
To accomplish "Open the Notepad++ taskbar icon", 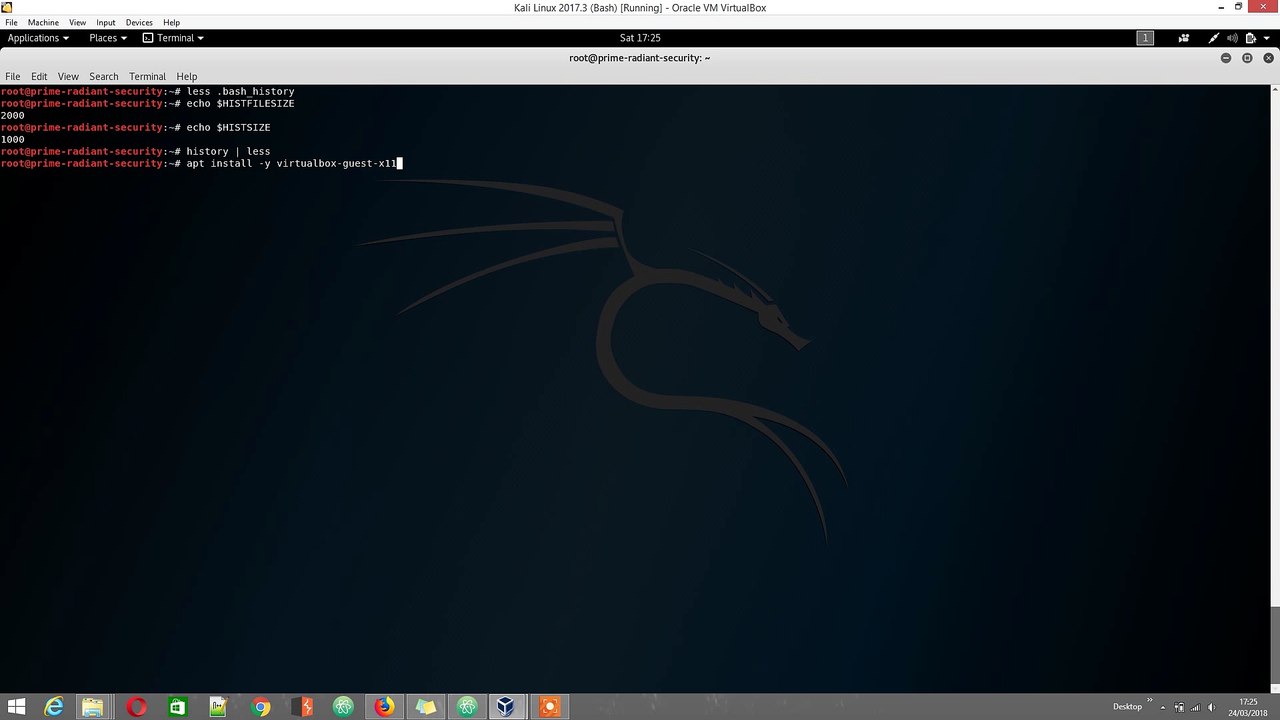I will coord(218,707).
